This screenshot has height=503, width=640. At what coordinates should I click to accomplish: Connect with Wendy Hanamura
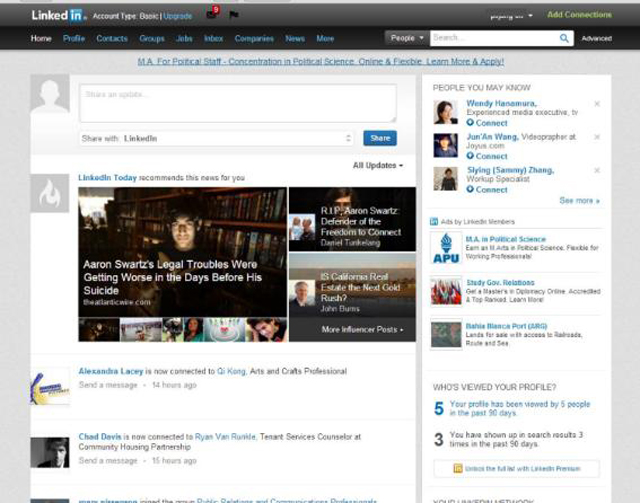pos(487,122)
